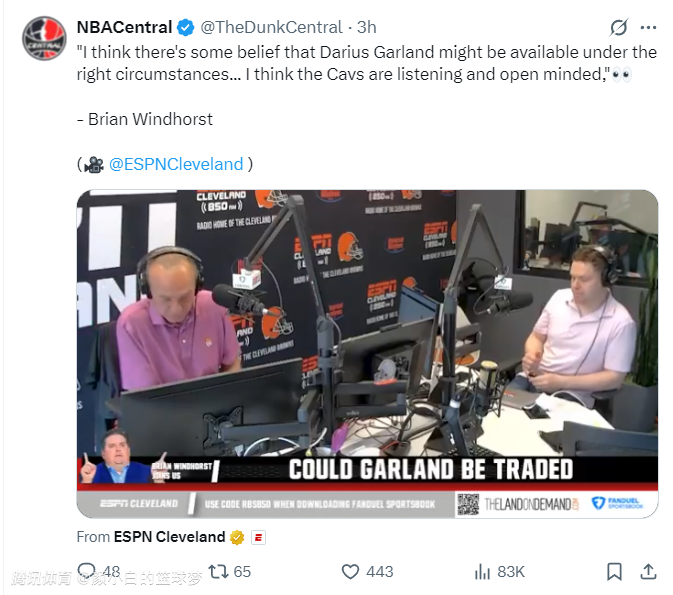View post analytics bar chart icon
This screenshot has height=595, width=673.
(x=482, y=572)
